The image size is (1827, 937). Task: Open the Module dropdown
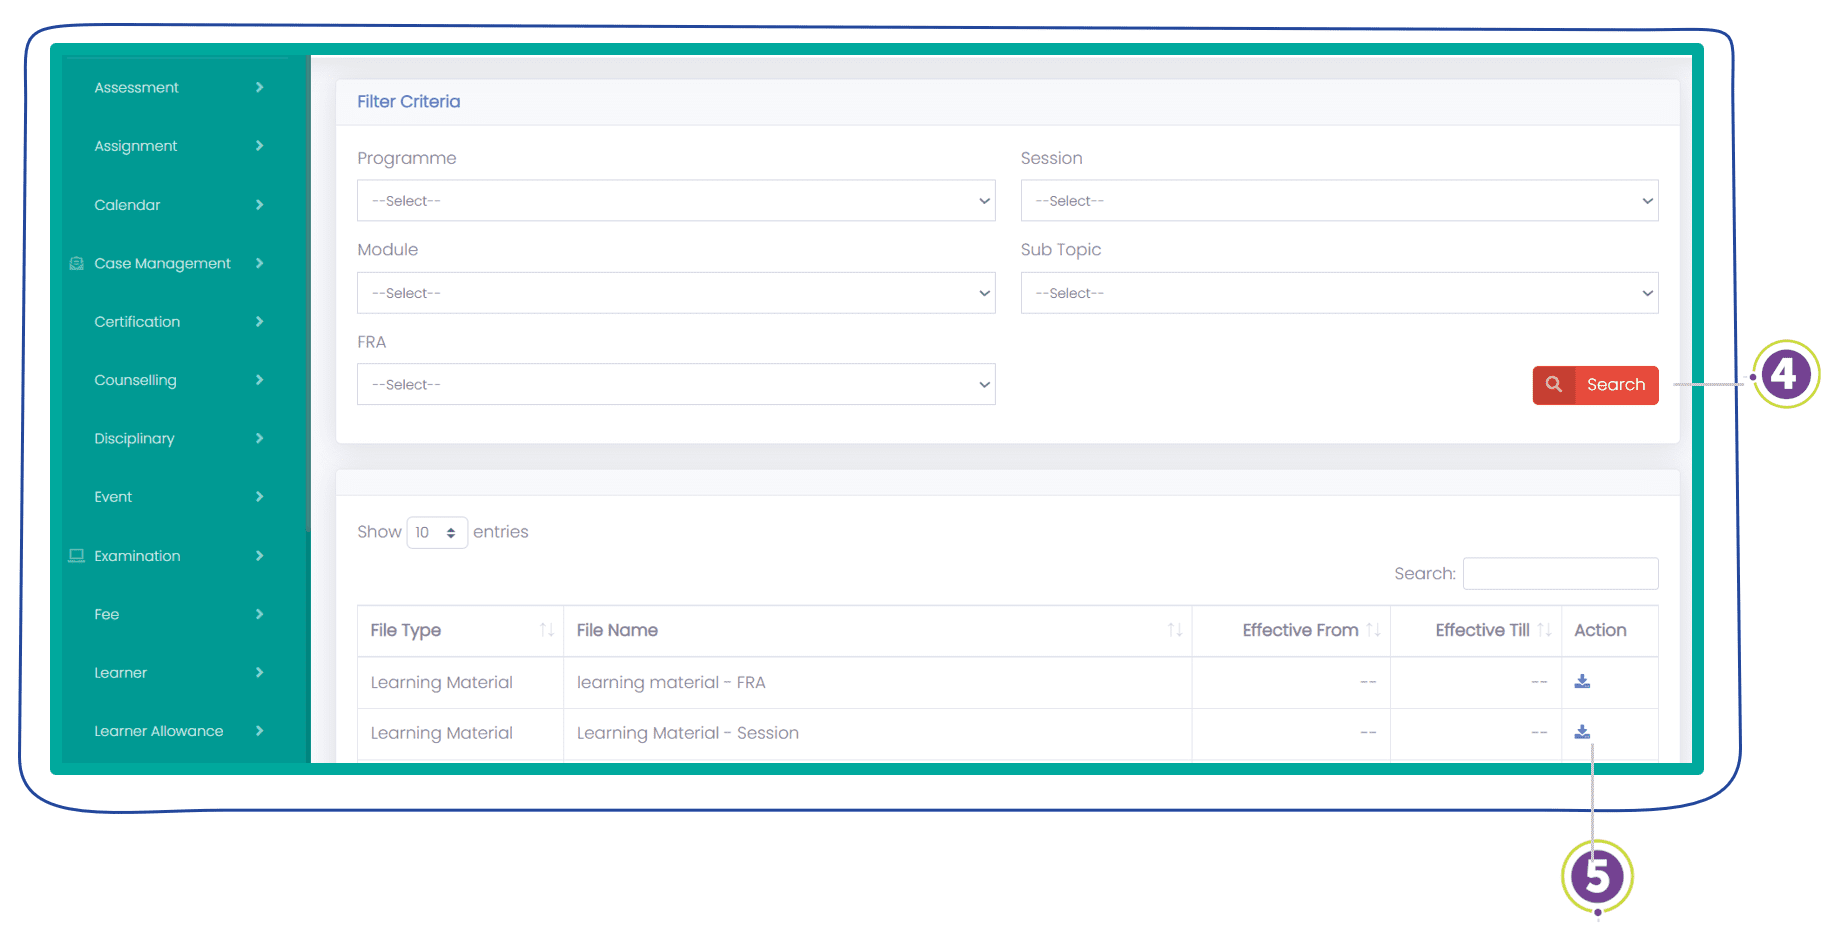pyautogui.click(x=675, y=293)
